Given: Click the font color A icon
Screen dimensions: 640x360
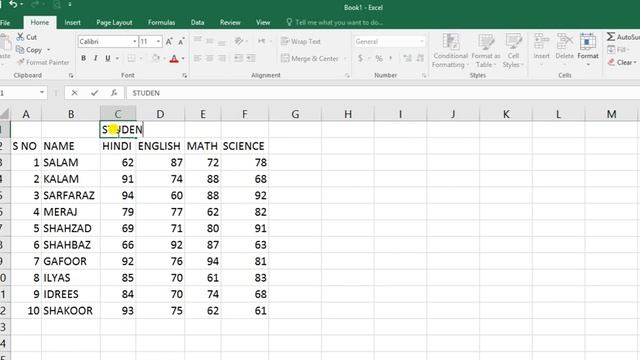Looking at the screenshot, I should [x=174, y=58].
